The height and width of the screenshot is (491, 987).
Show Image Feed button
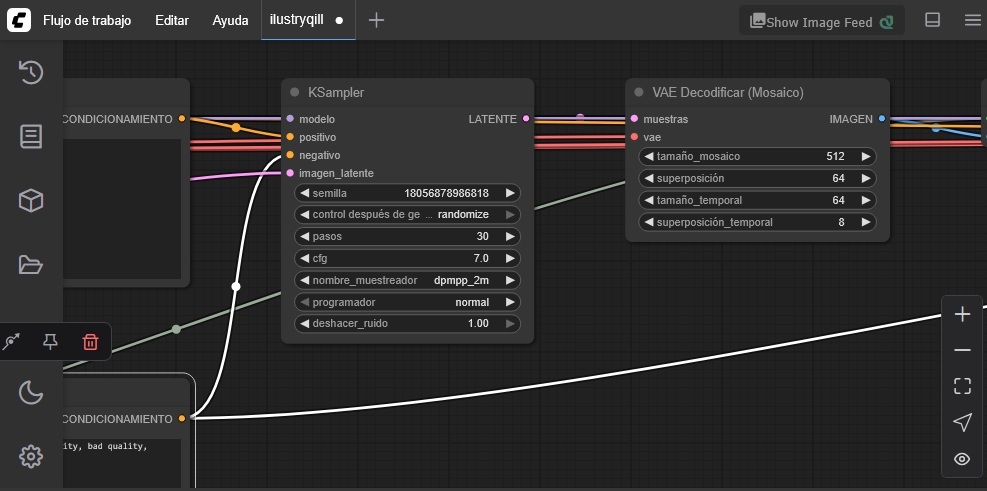click(821, 21)
